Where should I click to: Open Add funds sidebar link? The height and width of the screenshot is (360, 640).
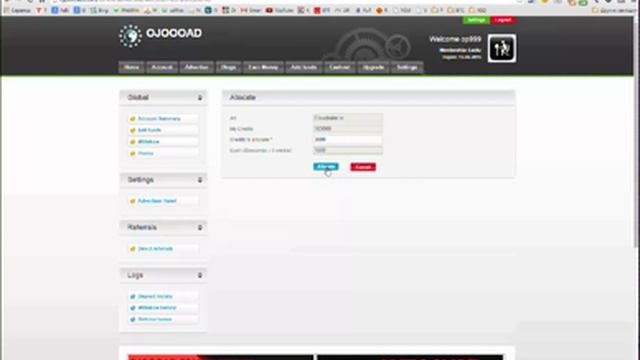pyautogui.click(x=149, y=130)
